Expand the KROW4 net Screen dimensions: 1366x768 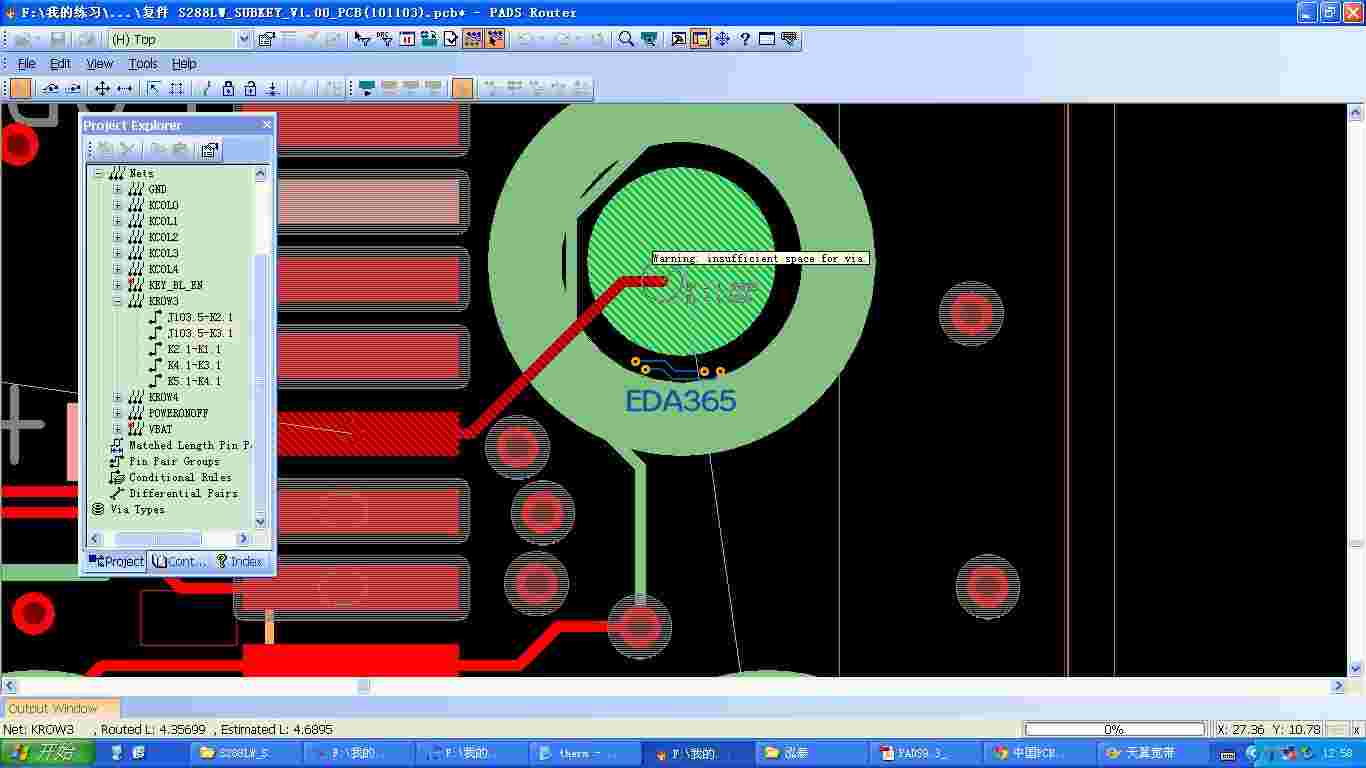tap(117, 397)
